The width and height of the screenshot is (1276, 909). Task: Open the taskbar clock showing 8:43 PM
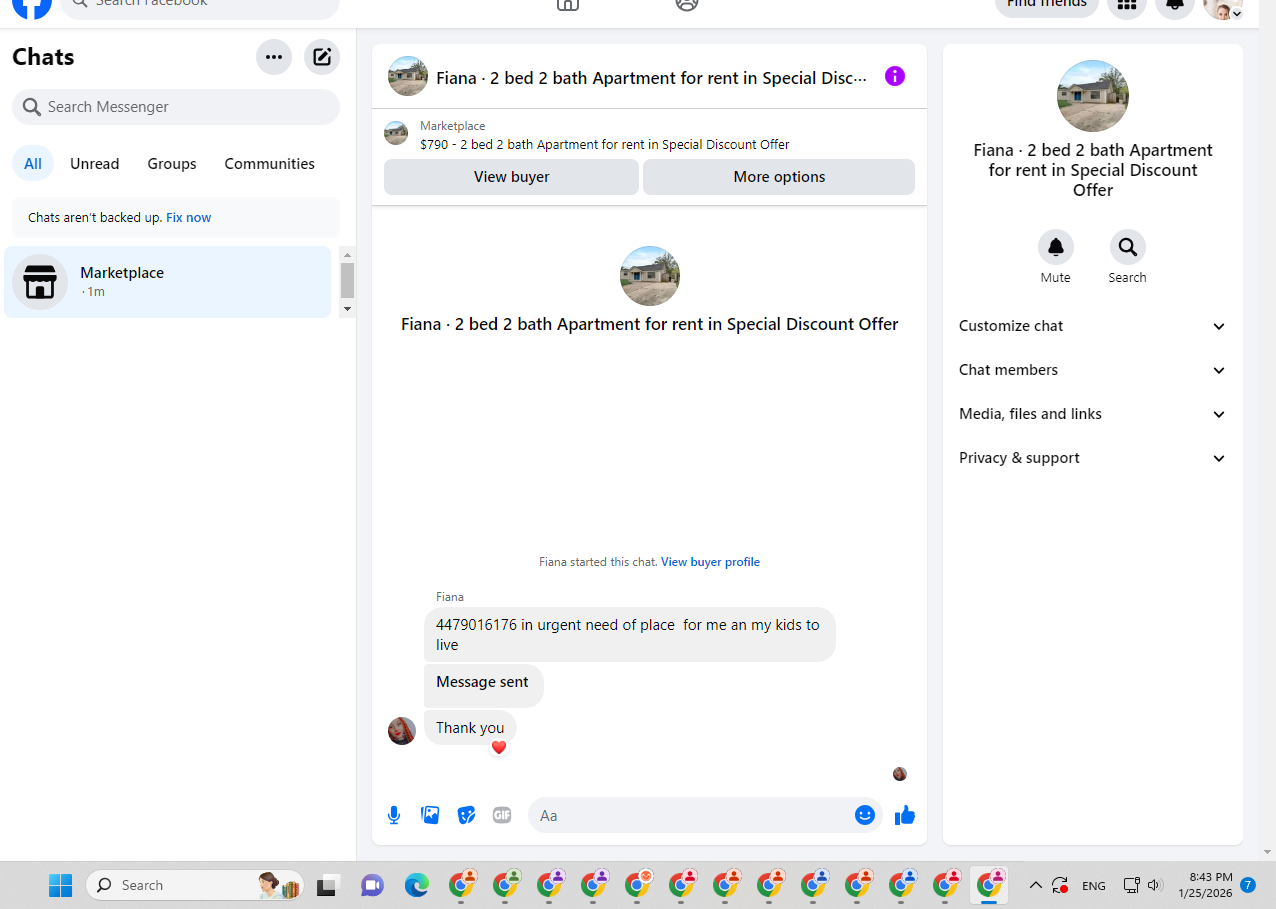coord(1203,885)
